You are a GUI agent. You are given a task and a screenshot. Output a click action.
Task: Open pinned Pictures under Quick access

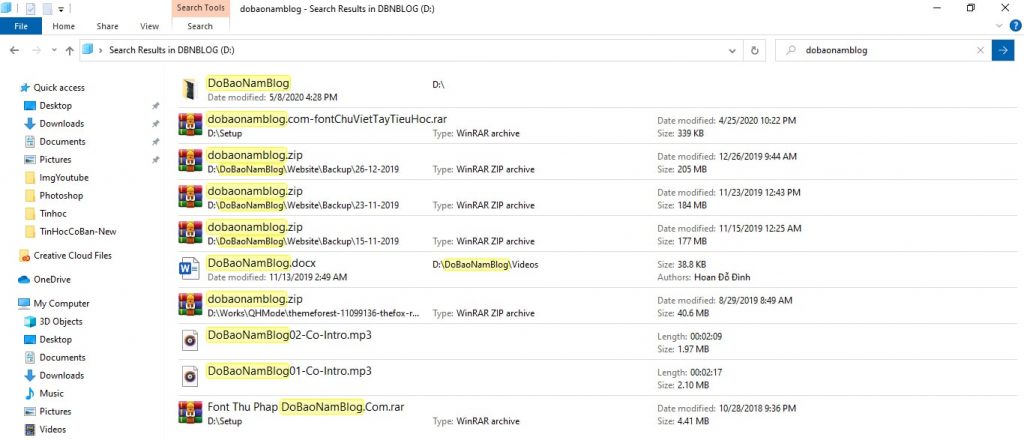55,159
